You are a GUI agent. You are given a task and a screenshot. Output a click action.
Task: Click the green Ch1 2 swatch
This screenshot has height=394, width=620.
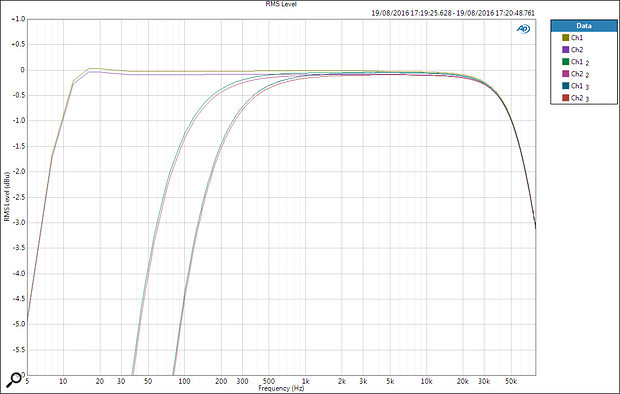pos(565,62)
